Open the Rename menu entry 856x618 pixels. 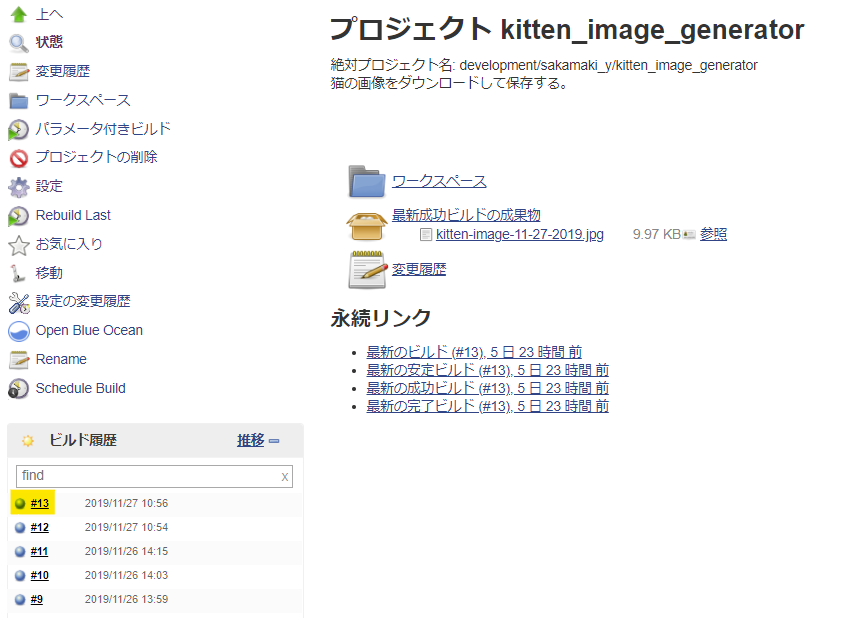tap(61, 359)
